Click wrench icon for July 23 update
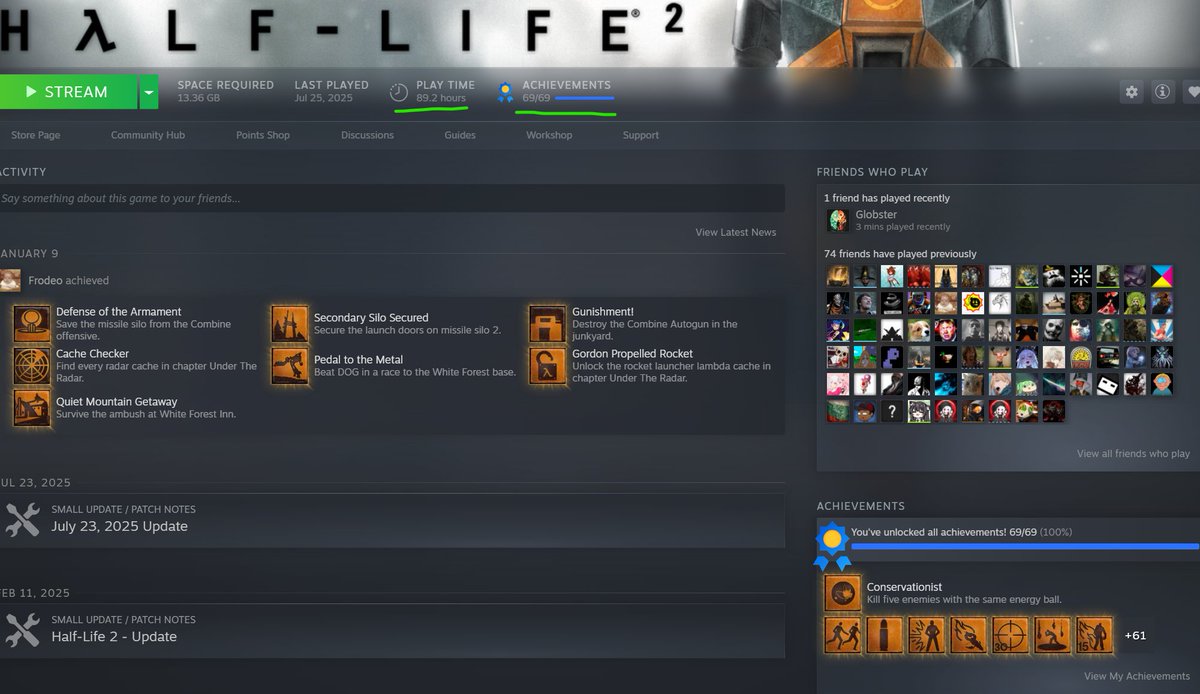Viewport: 1200px width, 694px height. [x=22, y=519]
